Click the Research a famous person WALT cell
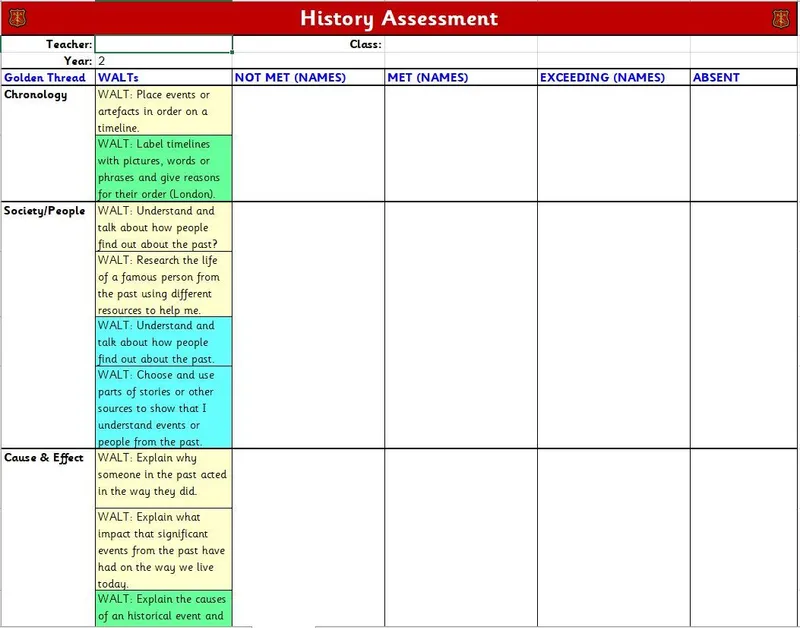 coord(164,284)
